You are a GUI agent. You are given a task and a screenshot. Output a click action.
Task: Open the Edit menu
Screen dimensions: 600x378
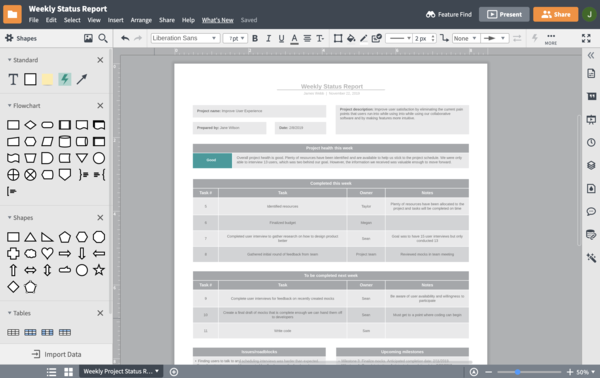click(x=51, y=20)
